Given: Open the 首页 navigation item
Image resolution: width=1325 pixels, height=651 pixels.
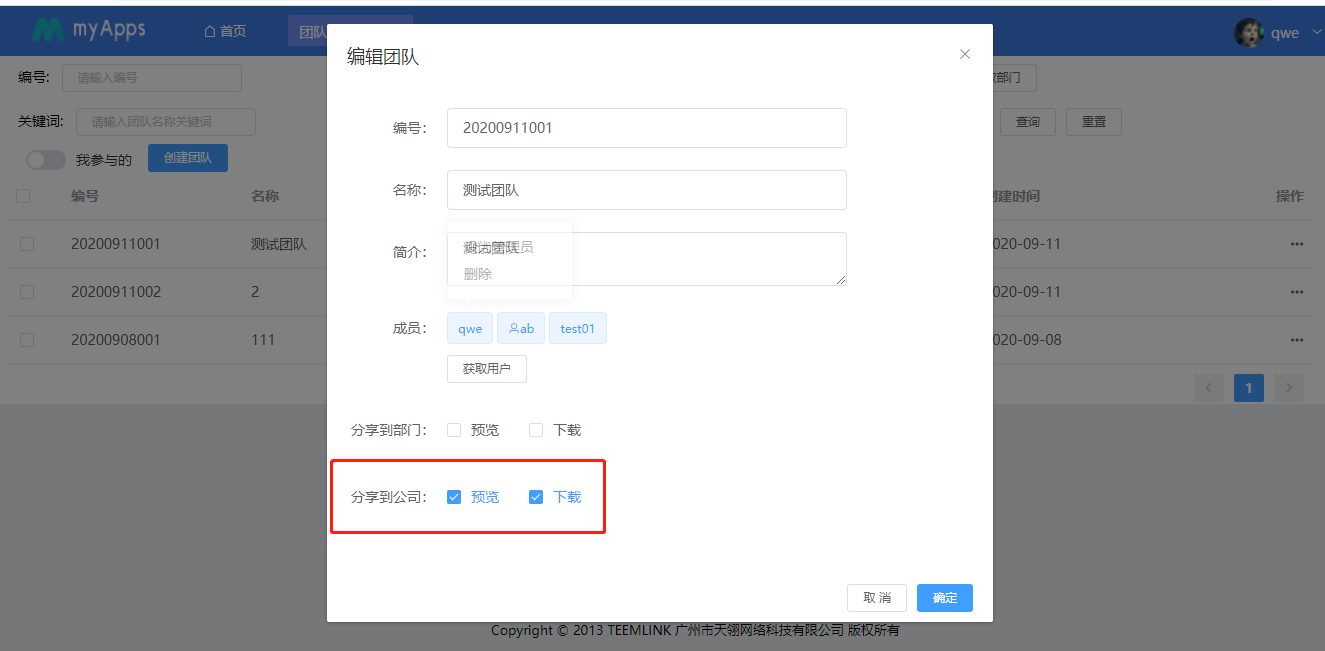Looking at the screenshot, I should click(x=225, y=32).
